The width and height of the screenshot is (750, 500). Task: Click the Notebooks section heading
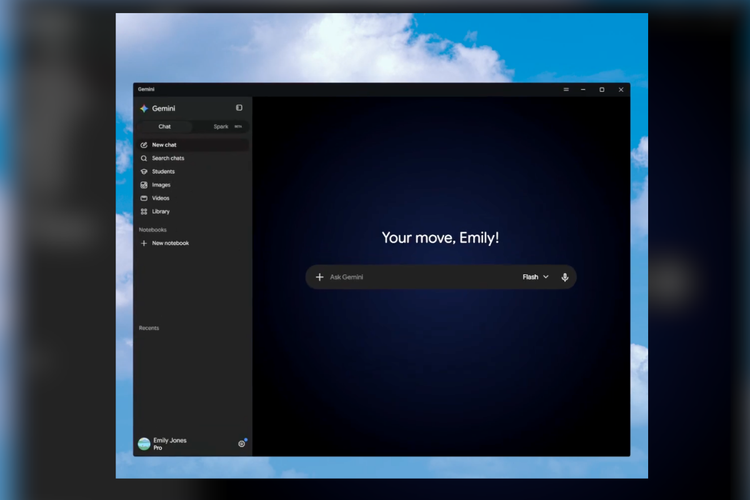click(153, 230)
